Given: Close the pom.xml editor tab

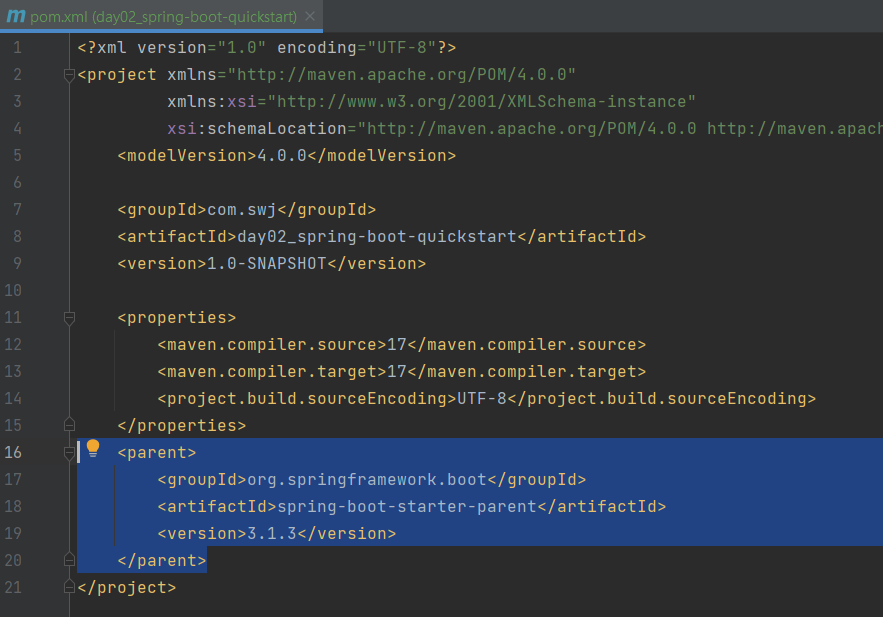Looking at the screenshot, I should pos(310,16).
